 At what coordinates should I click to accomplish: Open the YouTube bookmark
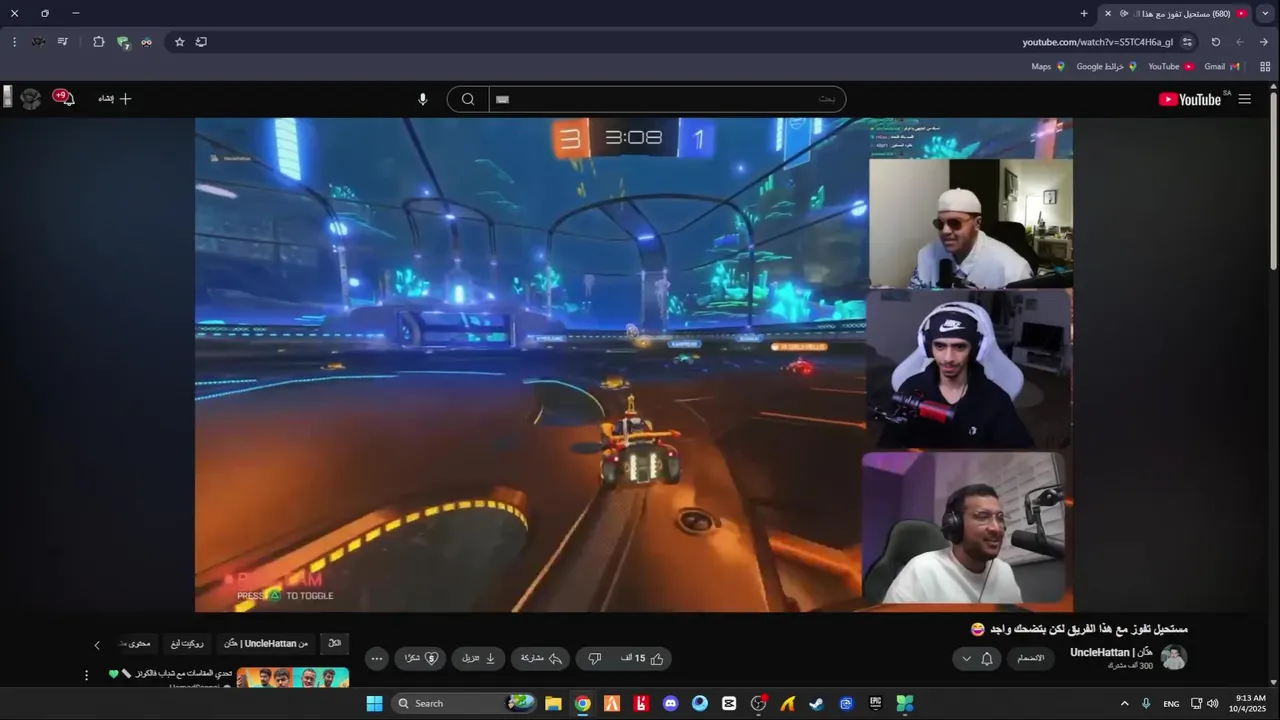pos(1171,67)
